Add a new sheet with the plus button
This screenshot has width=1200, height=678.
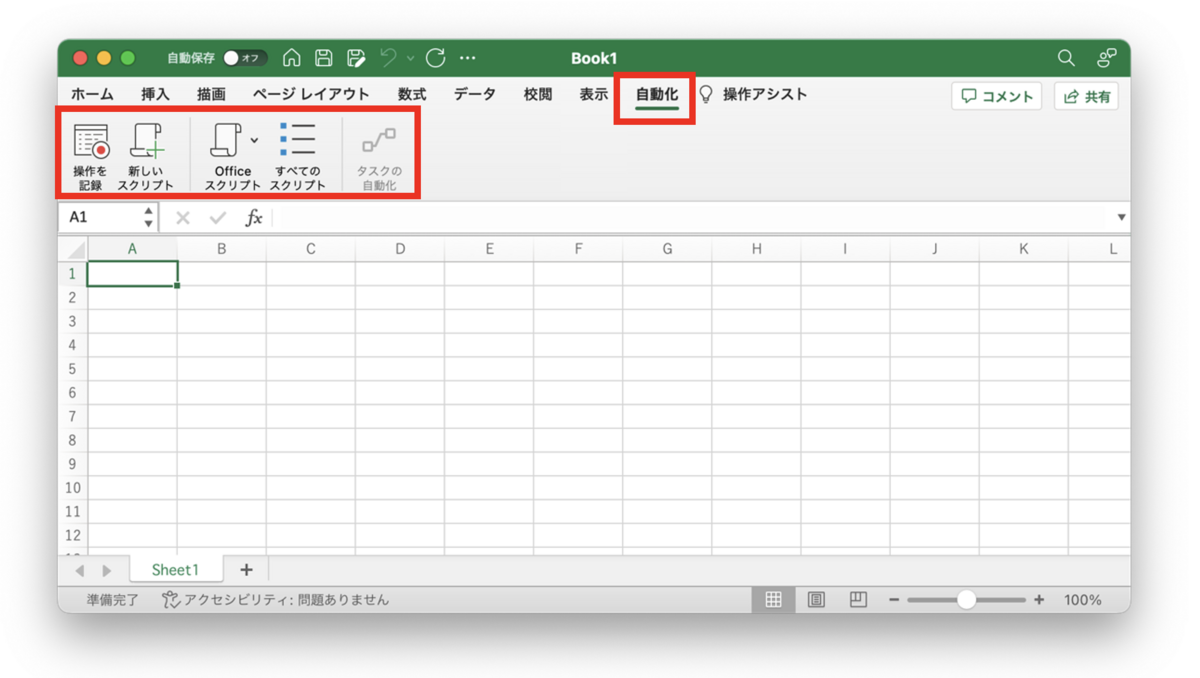click(x=246, y=569)
